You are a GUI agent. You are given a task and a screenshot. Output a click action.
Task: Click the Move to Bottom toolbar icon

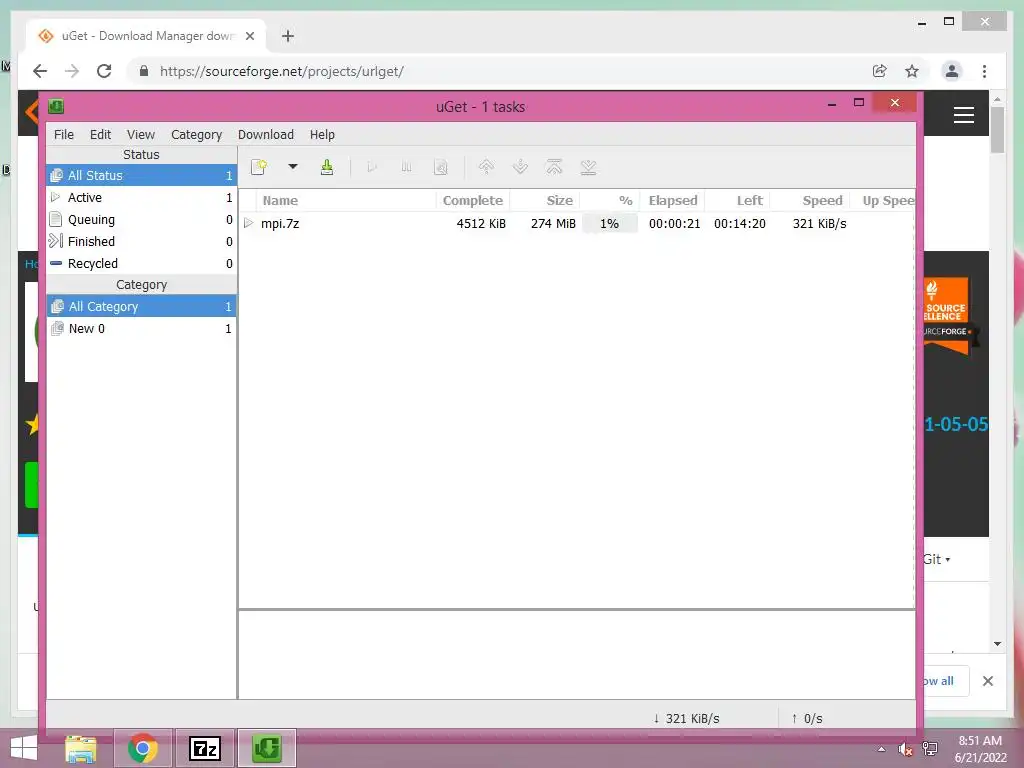tap(588, 167)
